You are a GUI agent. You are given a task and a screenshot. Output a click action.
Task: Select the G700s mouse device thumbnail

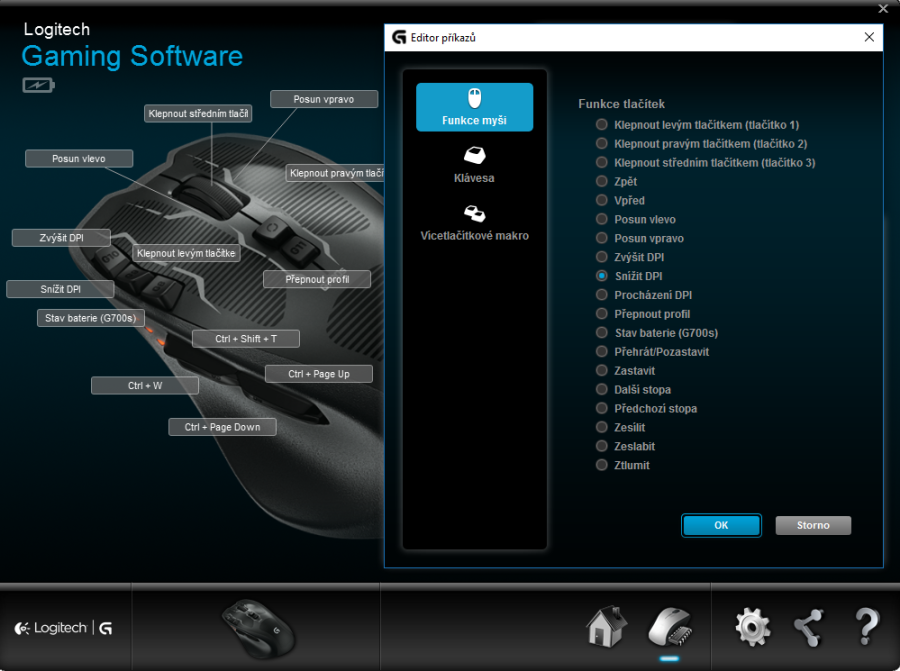tap(258, 629)
